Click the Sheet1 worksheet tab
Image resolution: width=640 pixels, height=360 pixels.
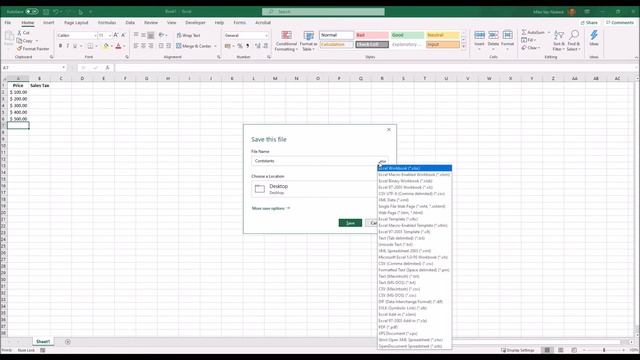43,342
